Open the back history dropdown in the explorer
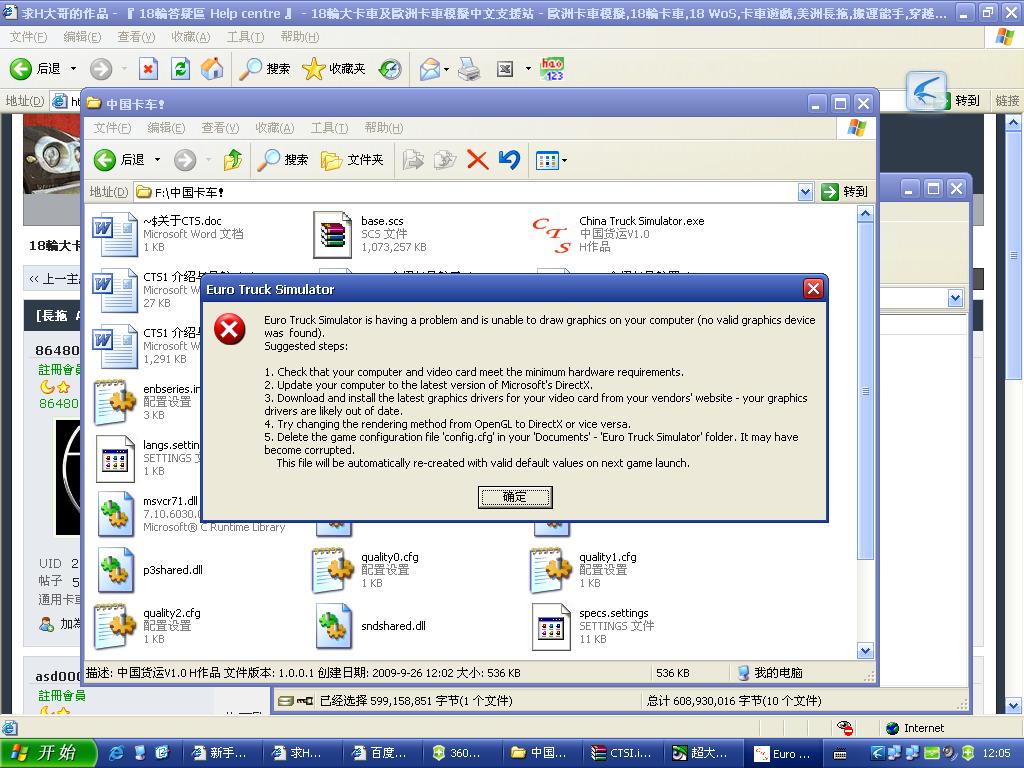Viewport: 1024px width, 768px height. [x=157, y=159]
